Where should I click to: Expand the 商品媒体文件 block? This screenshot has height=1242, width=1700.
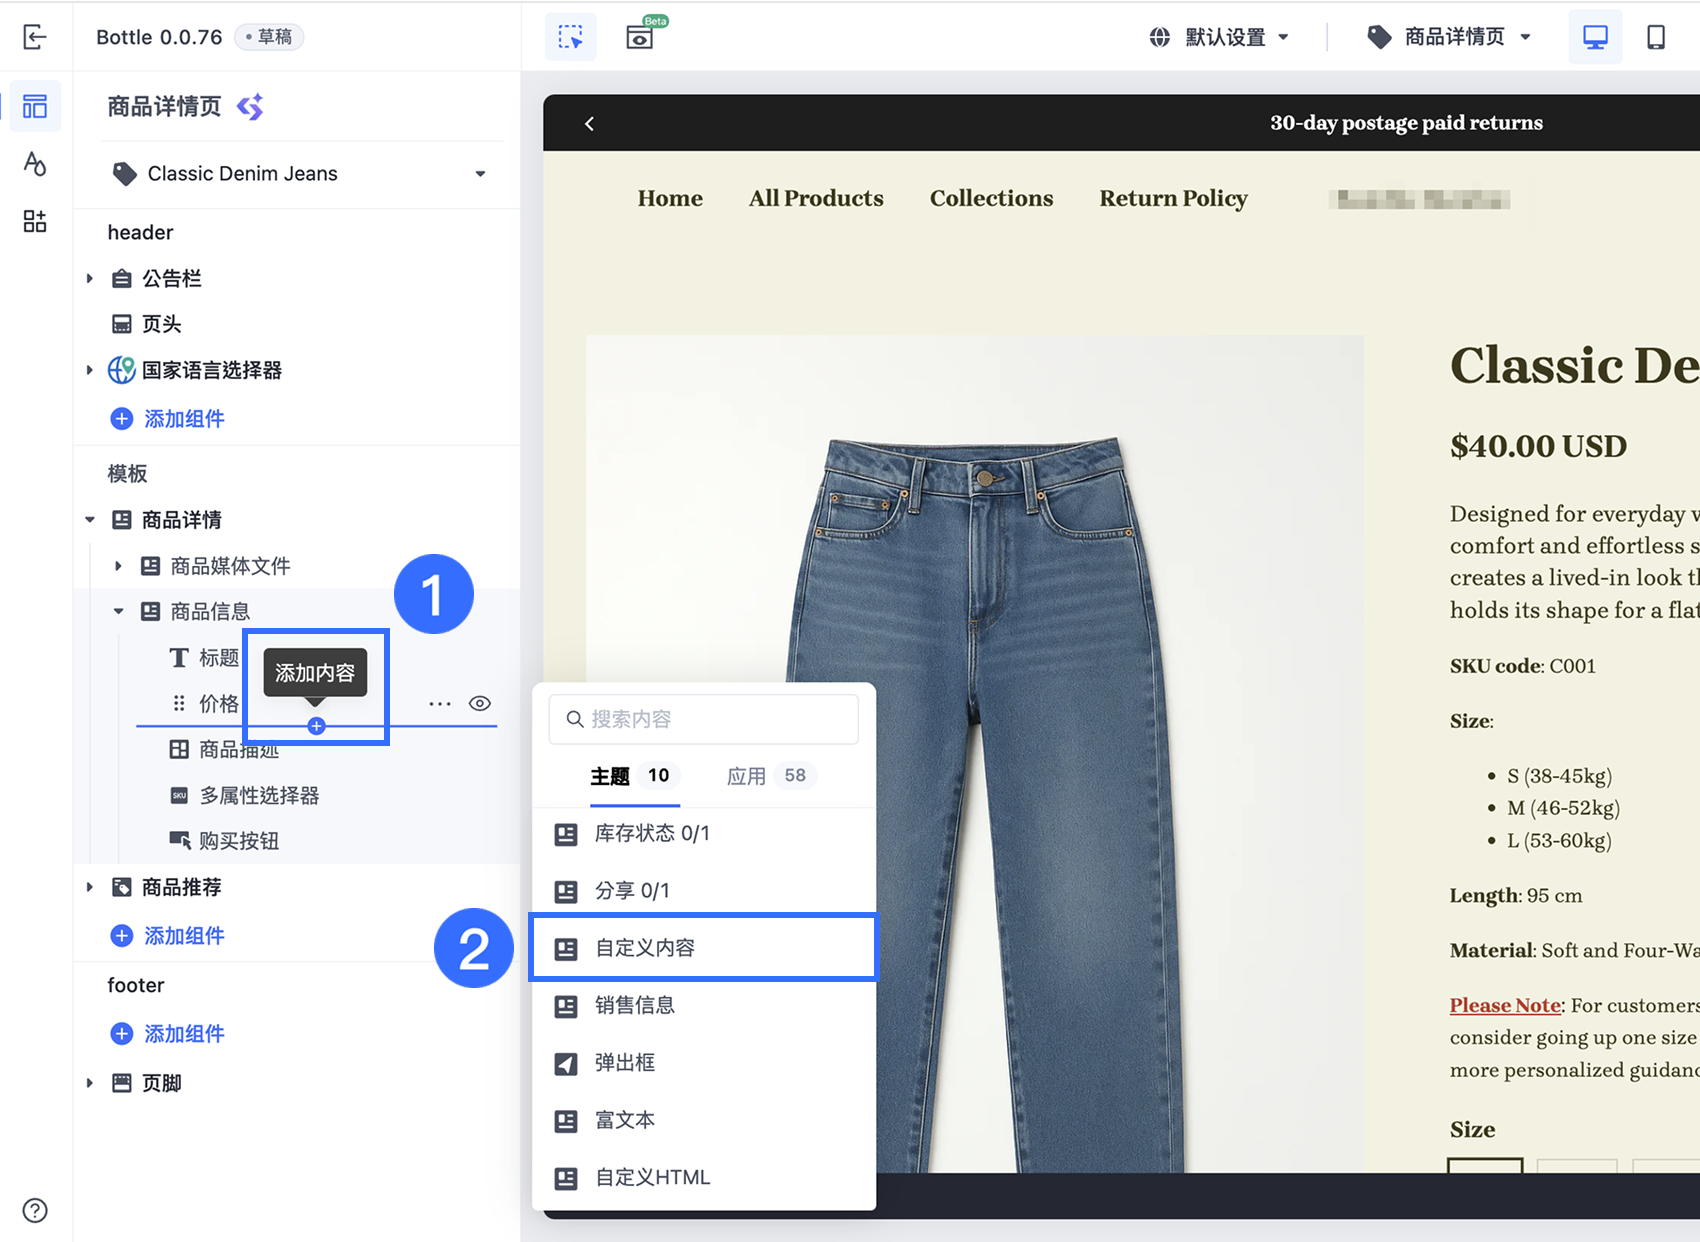(x=118, y=566)
